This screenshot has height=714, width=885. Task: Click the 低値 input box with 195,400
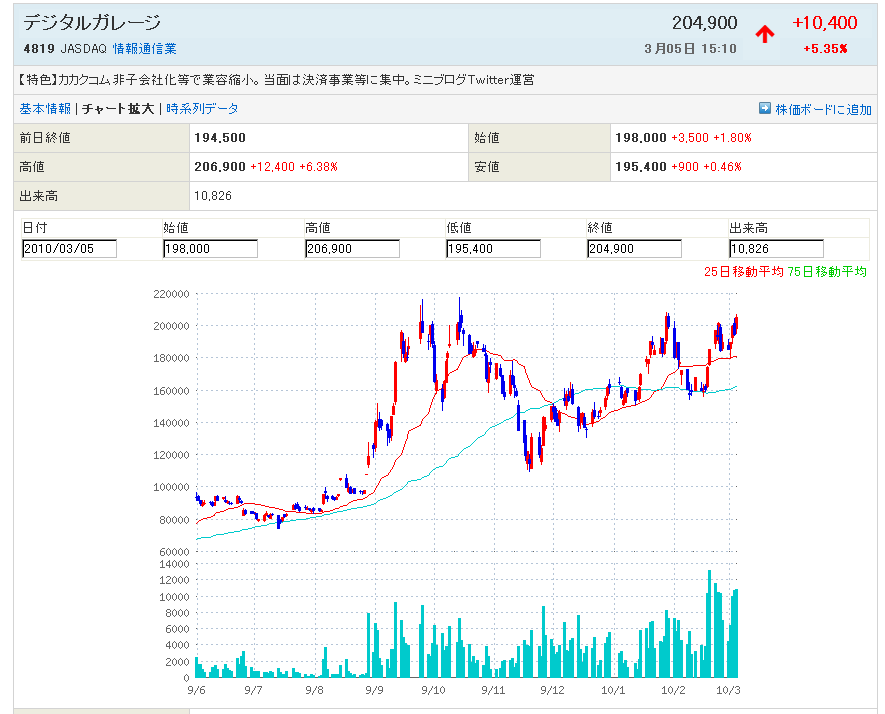pyautogui.click(x=493, y=249)
